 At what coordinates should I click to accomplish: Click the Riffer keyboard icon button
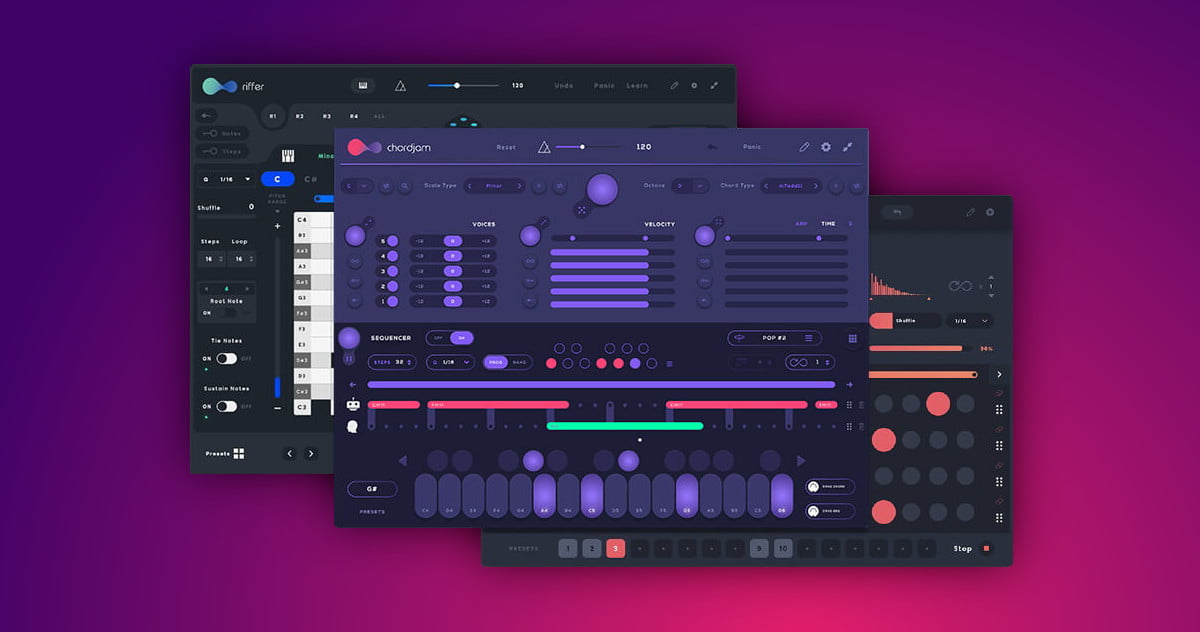[362, 86]
